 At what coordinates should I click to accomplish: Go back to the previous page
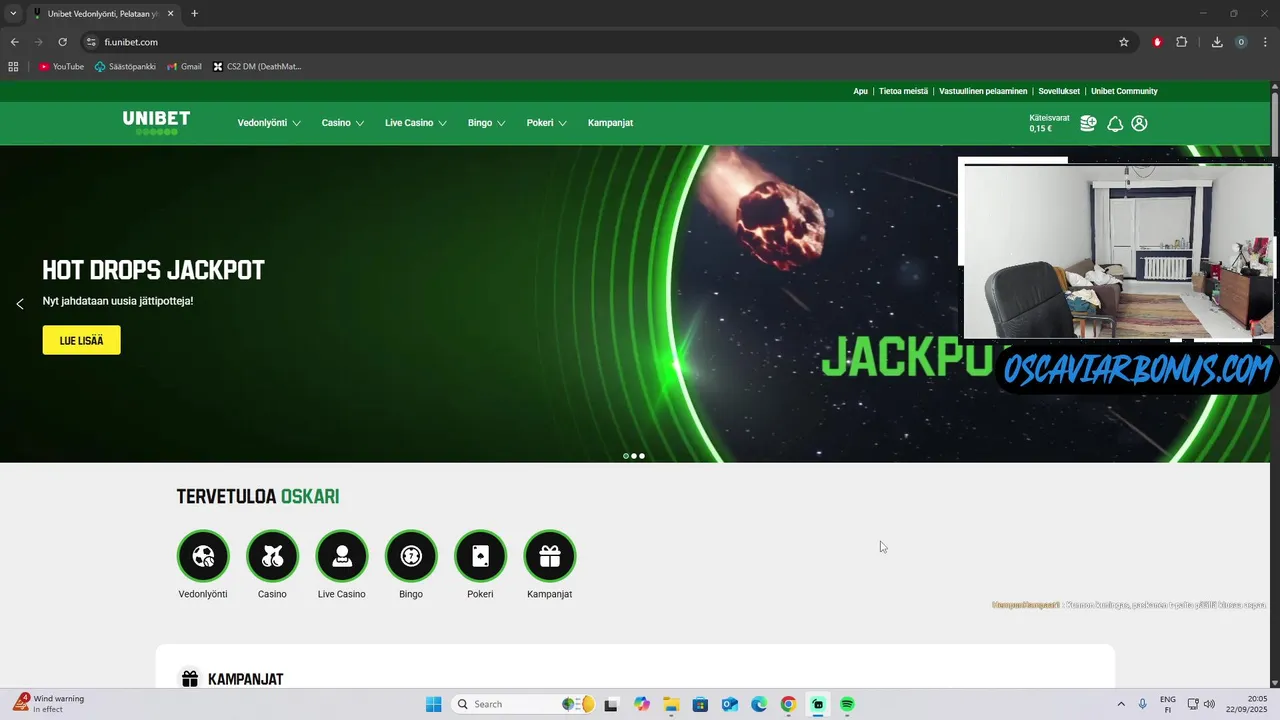(x=14, y=42)
